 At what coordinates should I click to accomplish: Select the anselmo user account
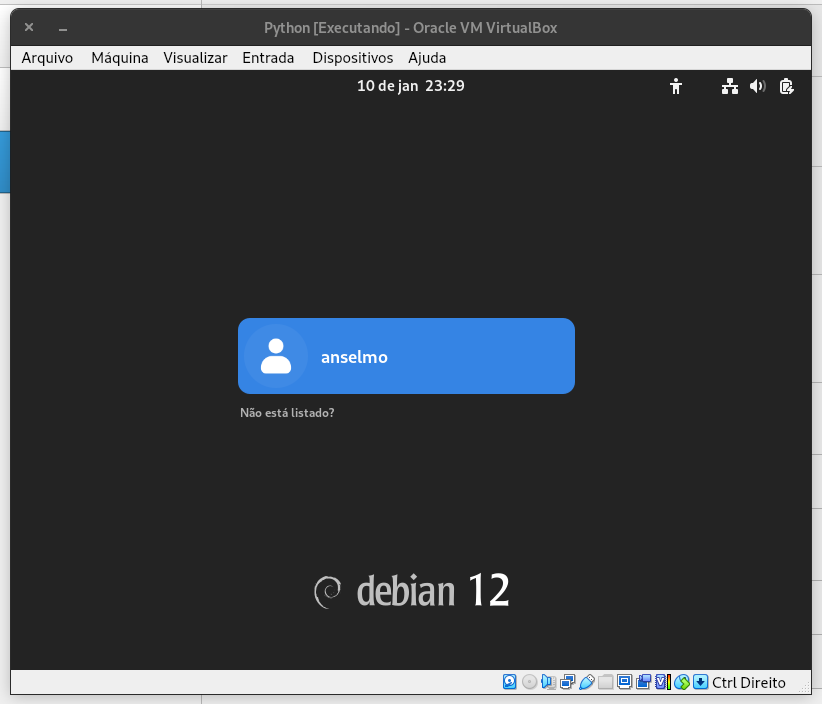pos(406,356)
